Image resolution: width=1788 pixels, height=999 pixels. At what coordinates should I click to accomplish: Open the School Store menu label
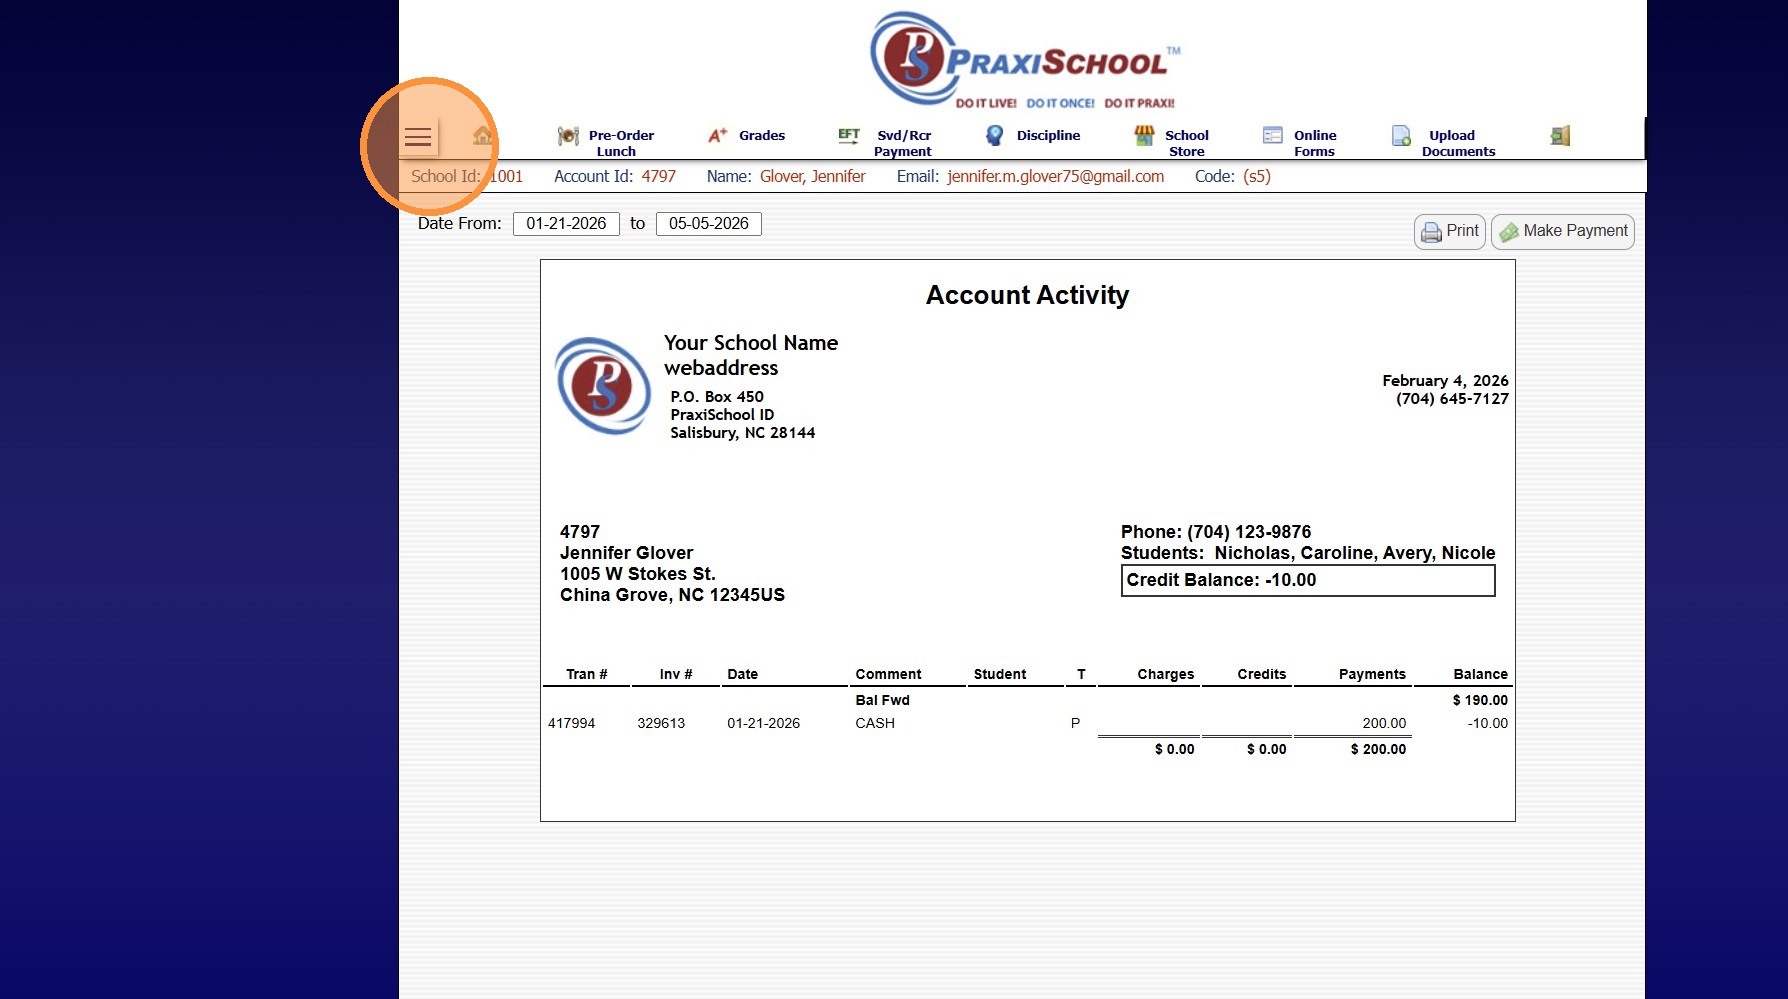[x=1187, y=143]
